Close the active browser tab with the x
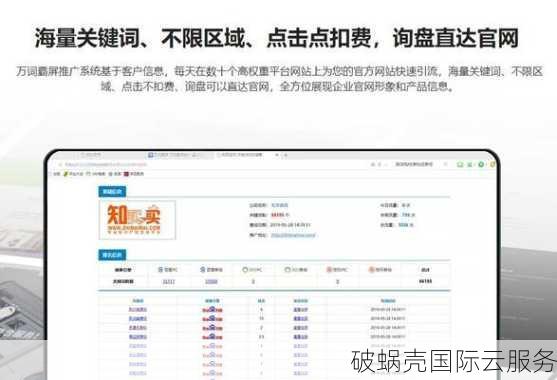This screenshot has height=380, width=557. tap(277, 155)
